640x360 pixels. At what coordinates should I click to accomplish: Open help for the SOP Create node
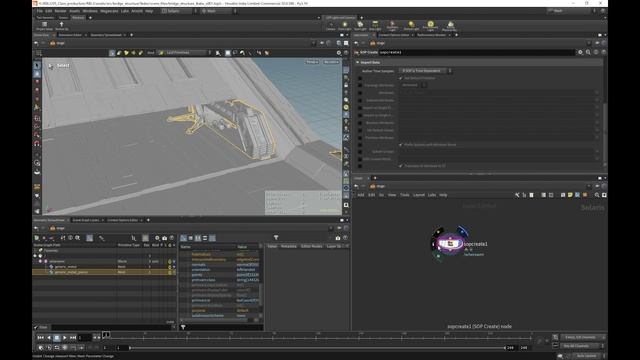pyautogui.click(x=604, y=52)
